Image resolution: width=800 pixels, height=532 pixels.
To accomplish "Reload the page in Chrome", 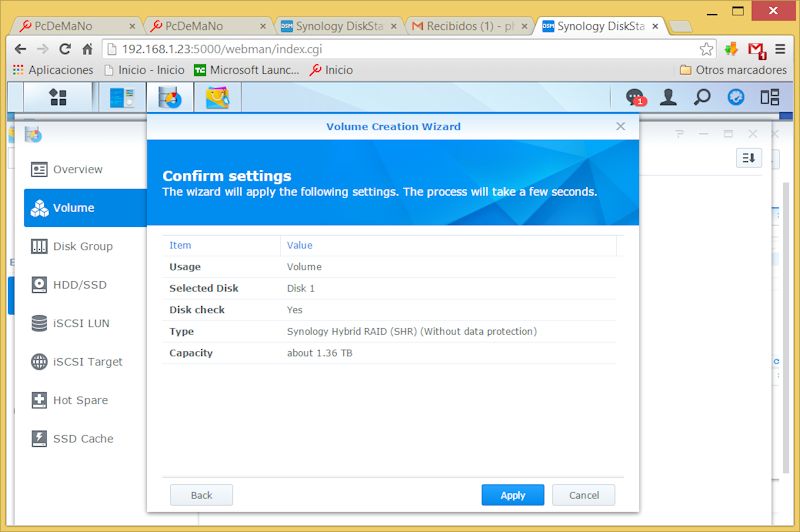I will coord(65,49).
